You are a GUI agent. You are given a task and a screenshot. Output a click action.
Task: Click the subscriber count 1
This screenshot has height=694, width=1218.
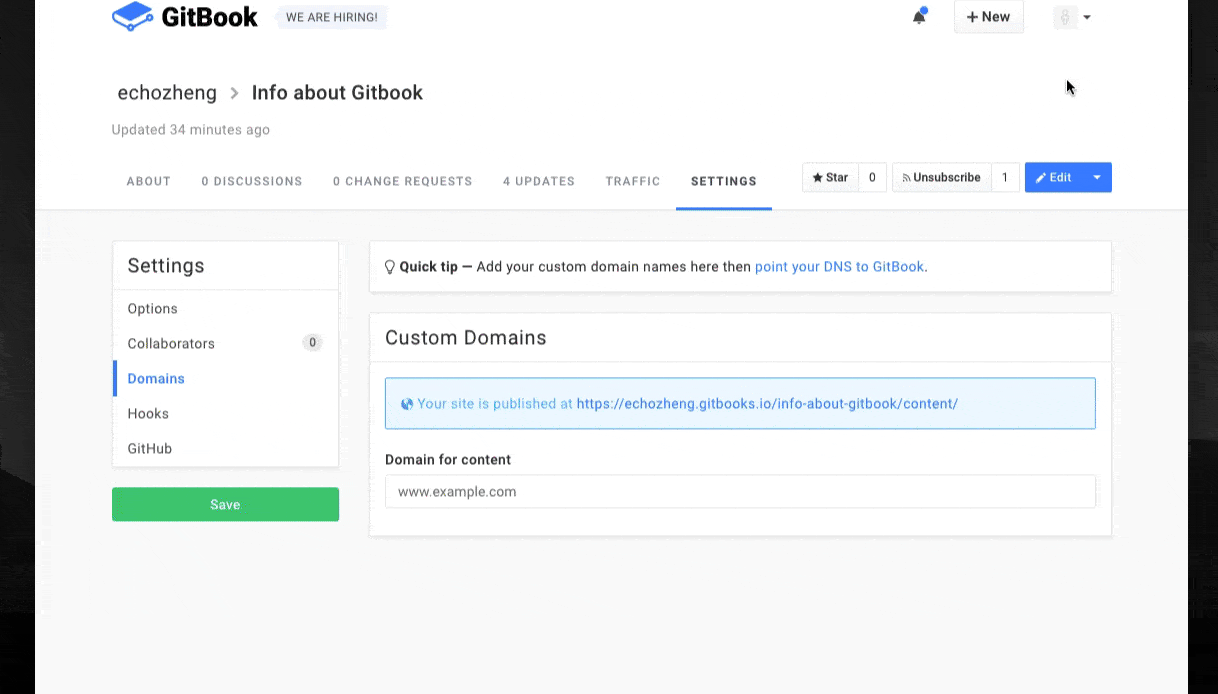[1005, 177]
